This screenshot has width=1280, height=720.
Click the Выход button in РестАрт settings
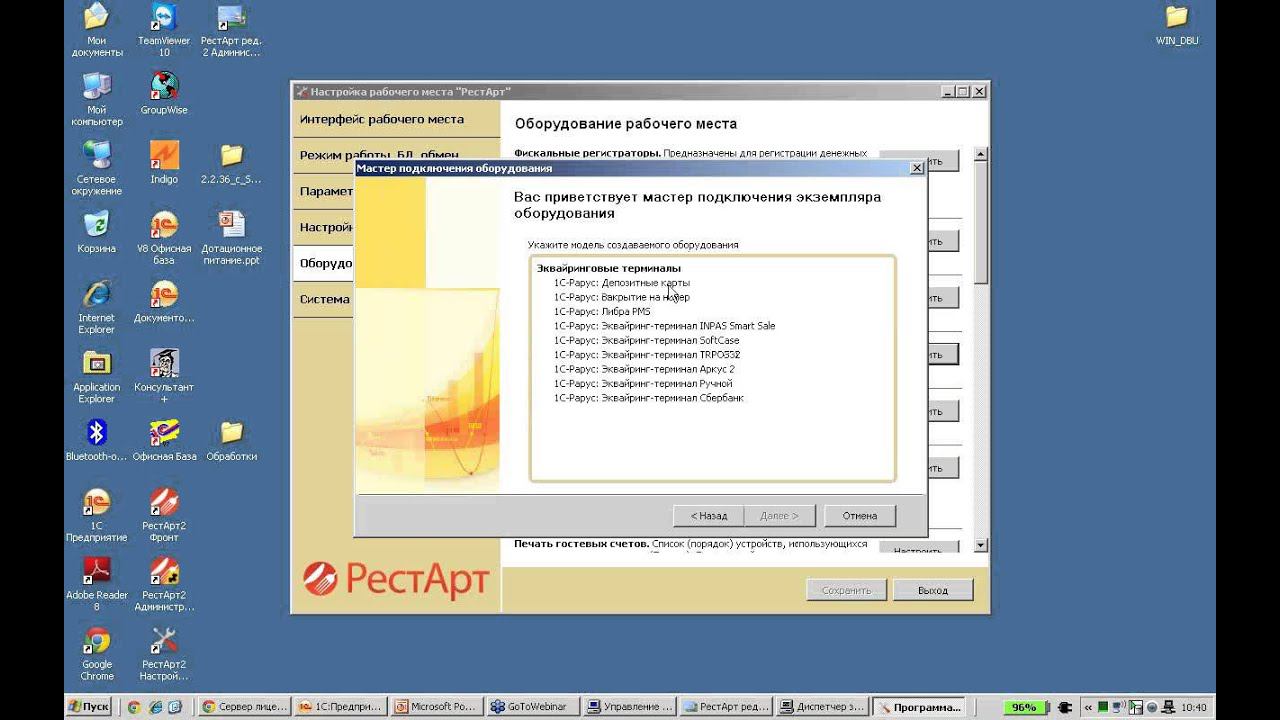(933, 590)
